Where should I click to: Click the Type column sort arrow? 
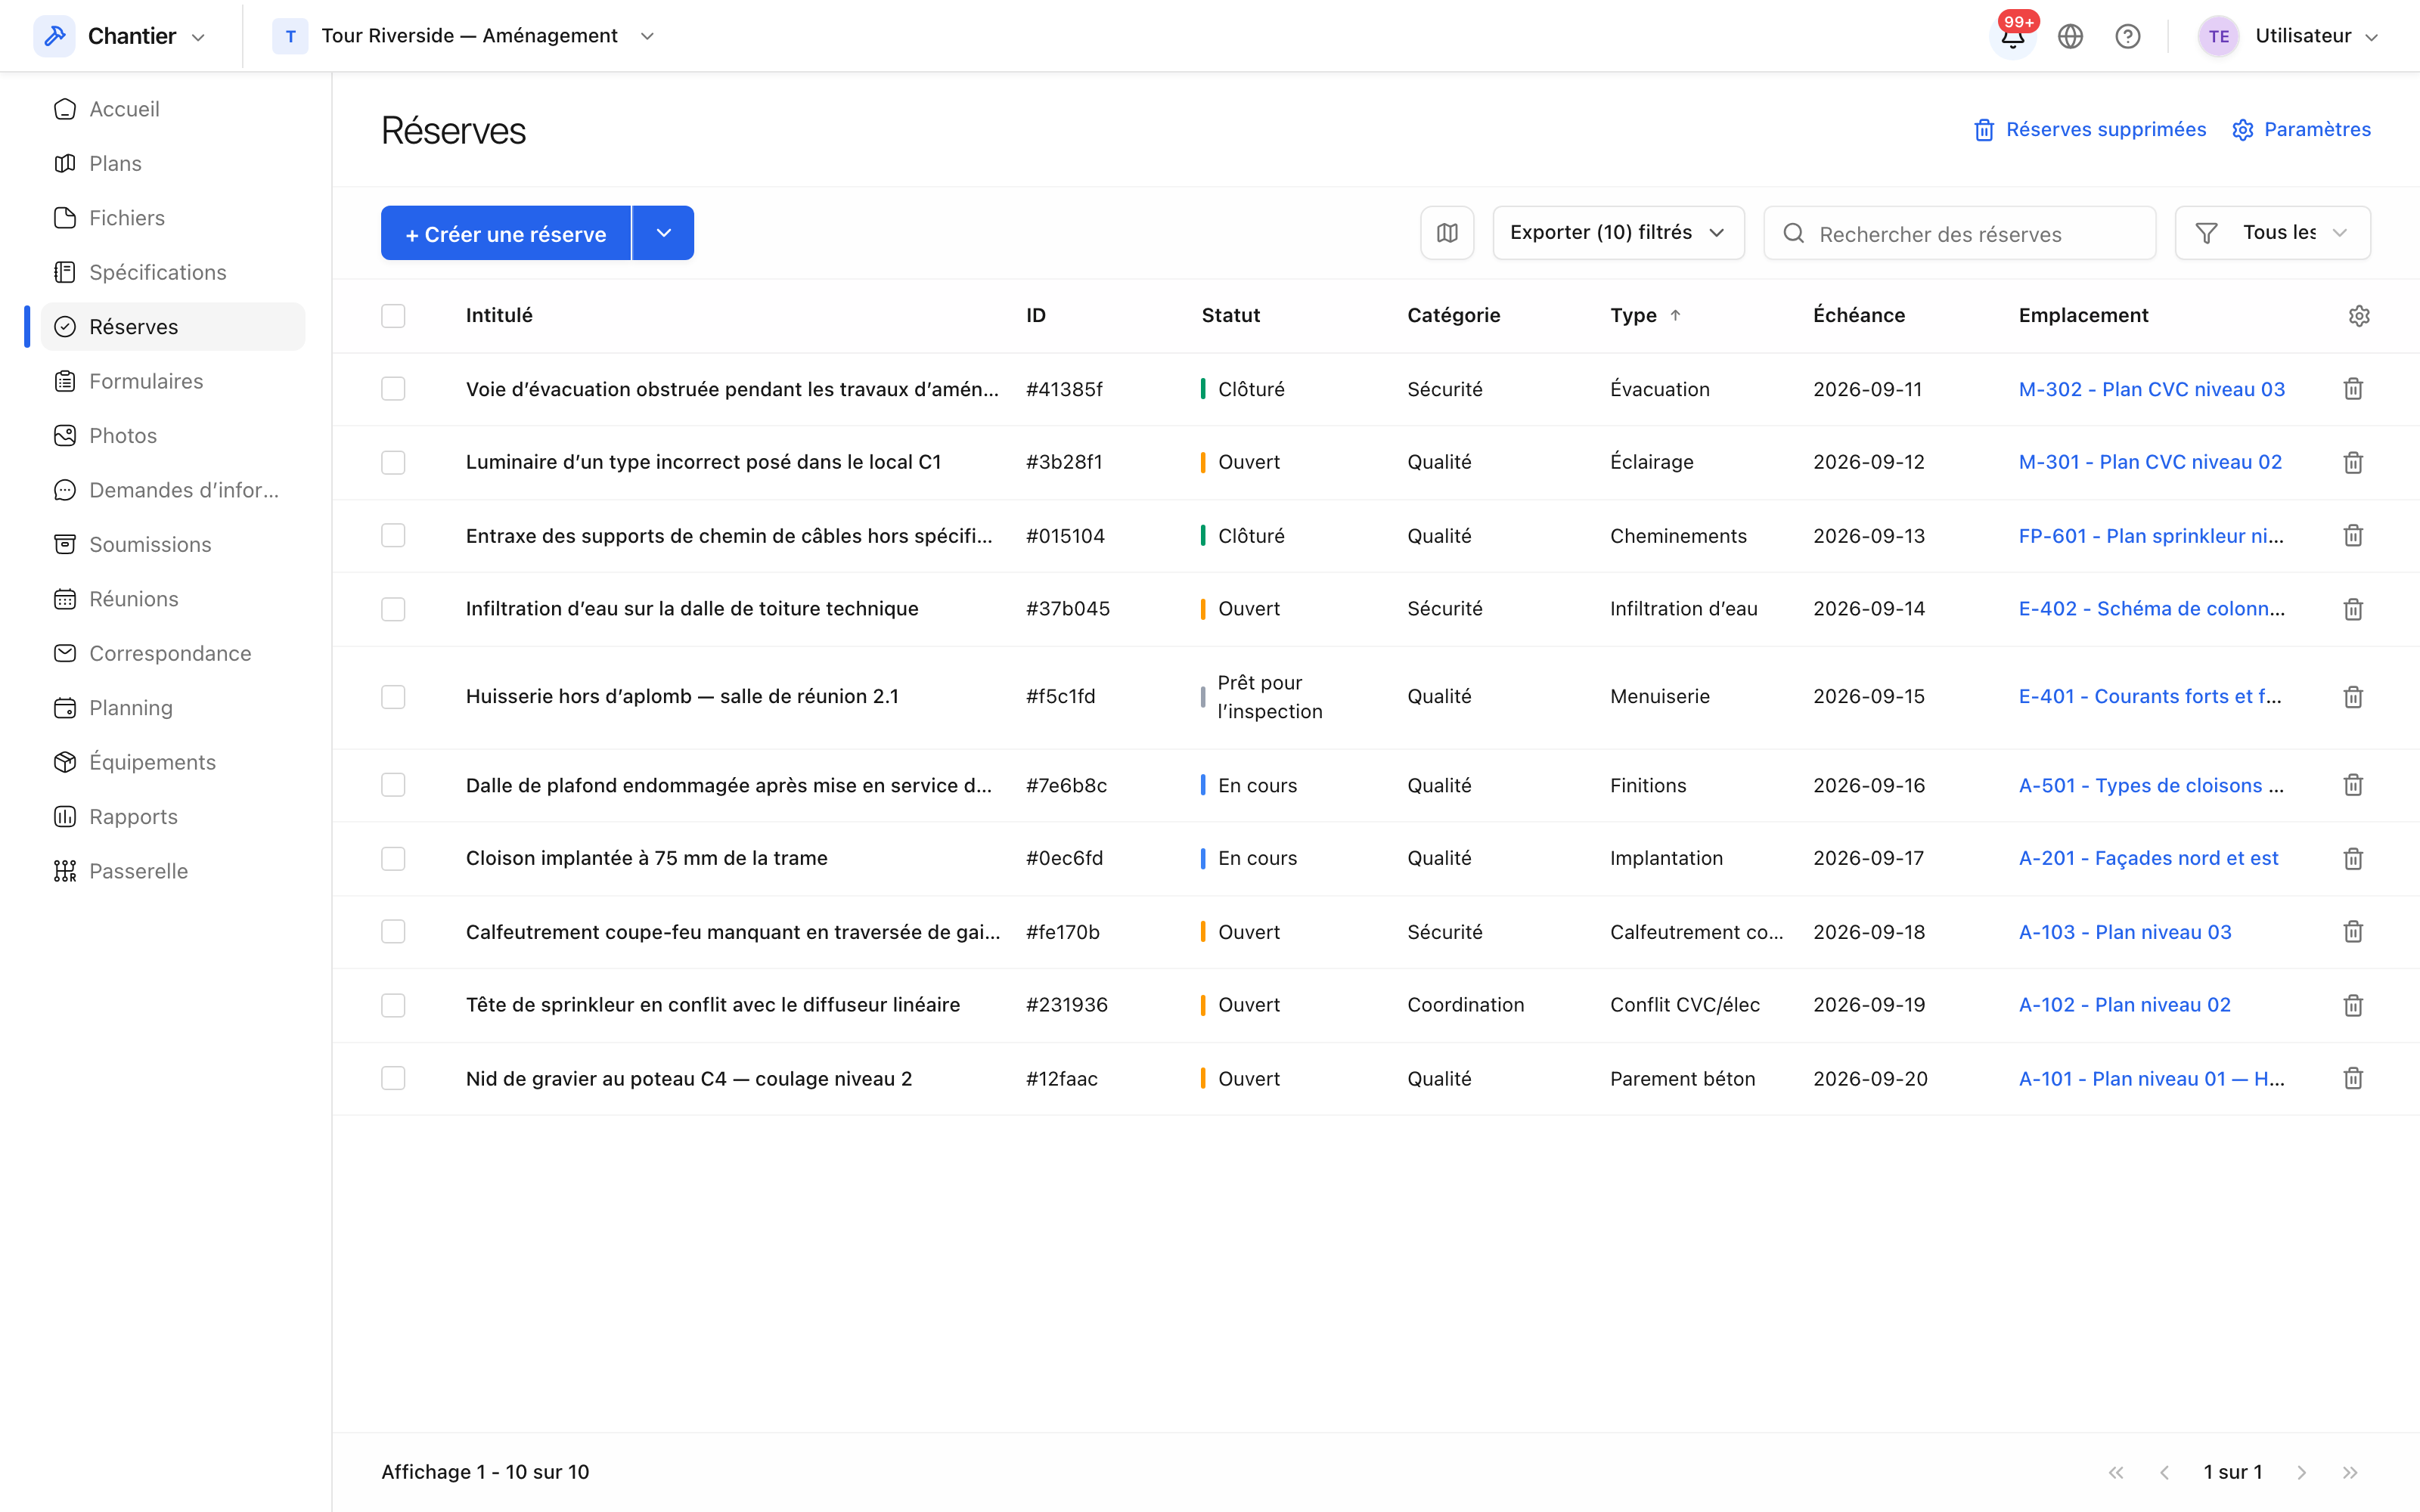(x=1676, y=315)
